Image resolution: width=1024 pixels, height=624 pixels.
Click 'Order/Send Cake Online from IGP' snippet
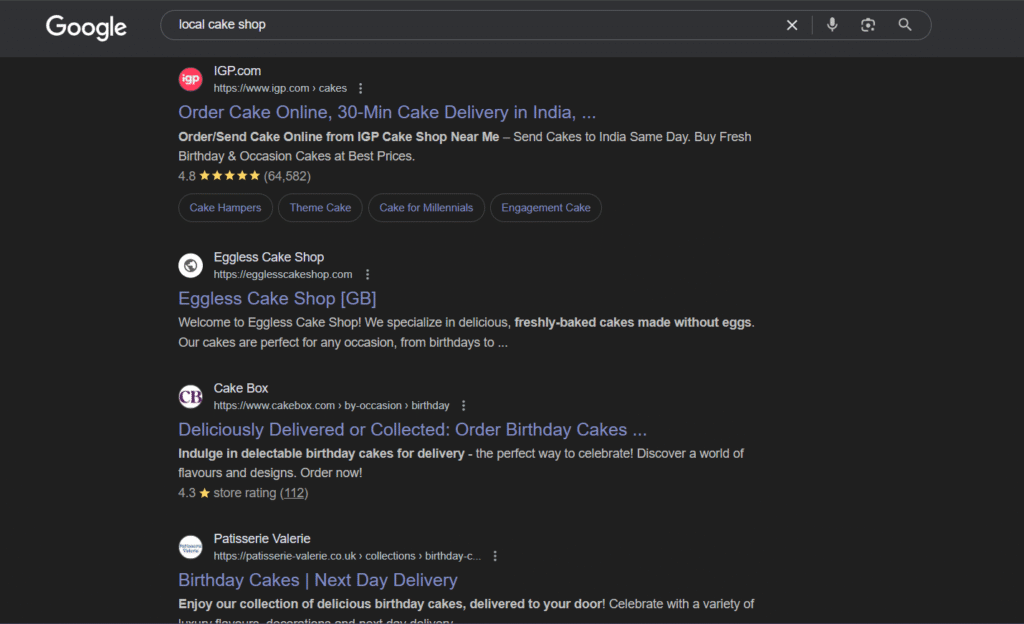pyautogui.click(x=338, y=137)
